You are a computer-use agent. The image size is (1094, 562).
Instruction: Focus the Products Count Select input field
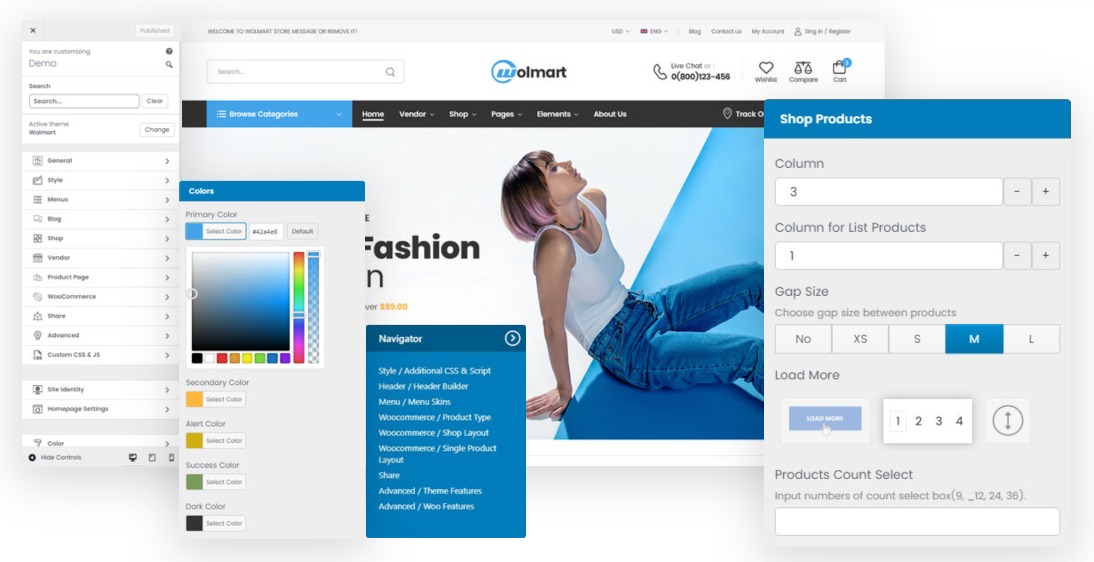[x=917, y=522]
